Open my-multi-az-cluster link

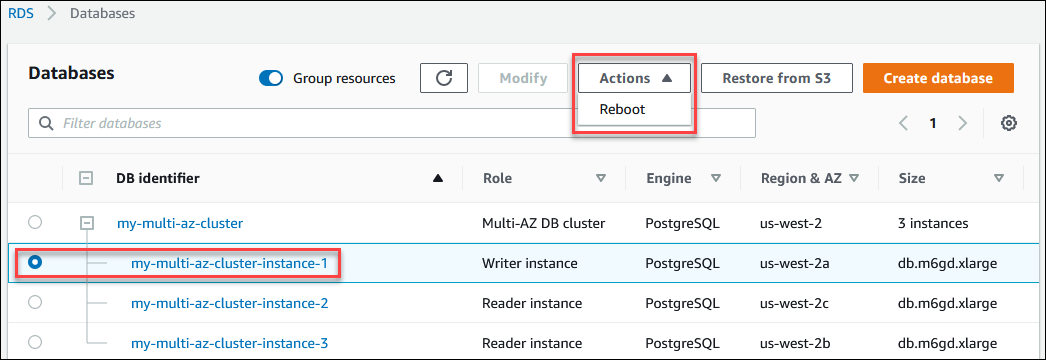click(179, 223)
